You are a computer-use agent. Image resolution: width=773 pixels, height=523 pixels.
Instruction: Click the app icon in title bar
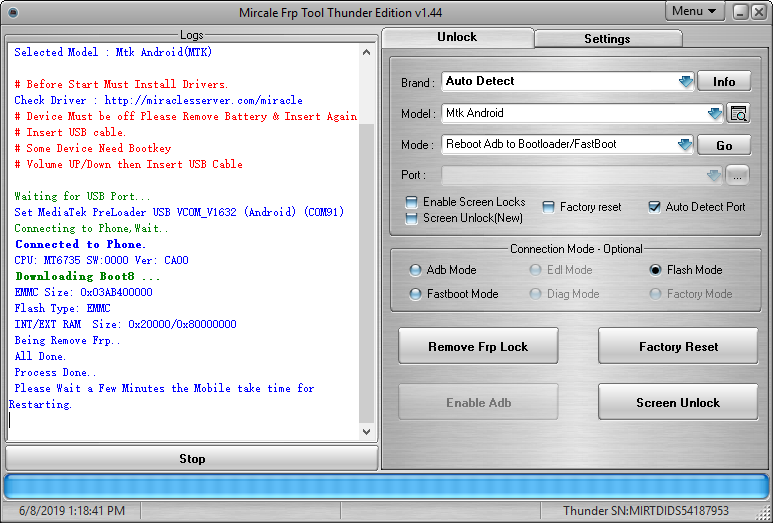pos(13,12)
